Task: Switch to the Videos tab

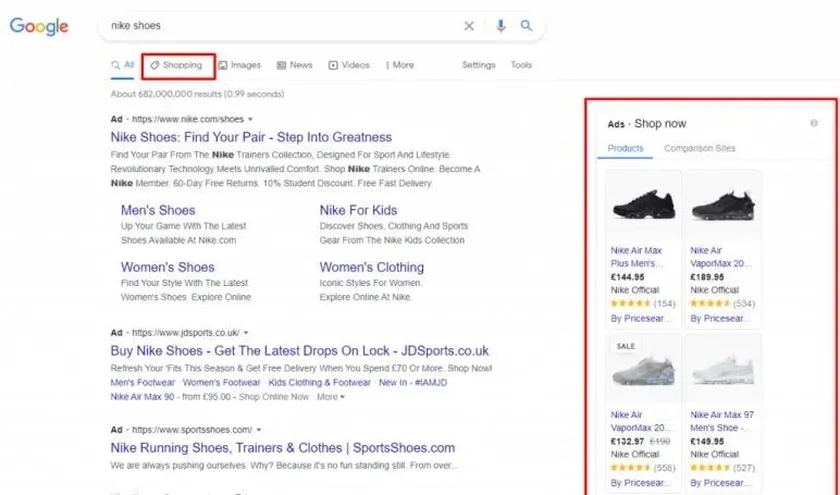Action: point(349,65)
